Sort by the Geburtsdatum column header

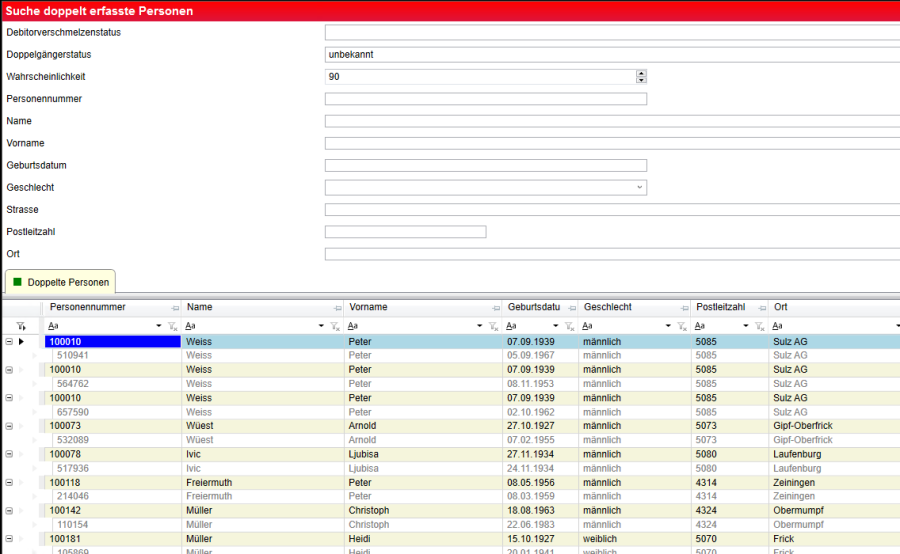533,307
